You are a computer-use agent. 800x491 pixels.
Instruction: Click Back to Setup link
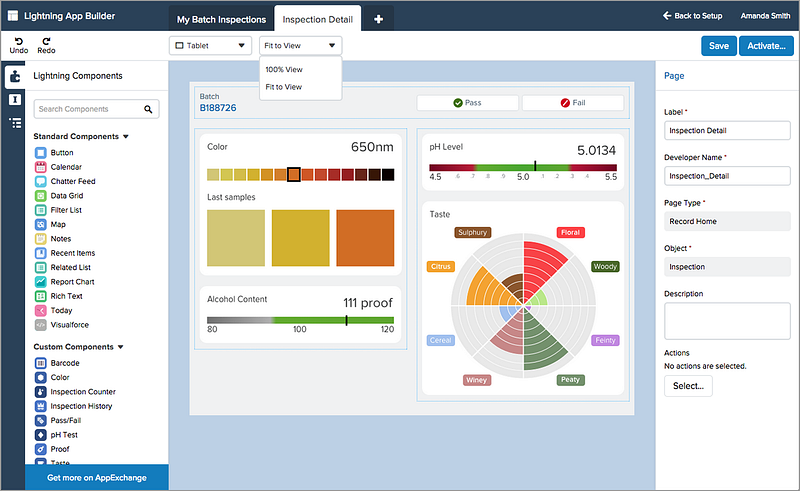pos(692,16)
